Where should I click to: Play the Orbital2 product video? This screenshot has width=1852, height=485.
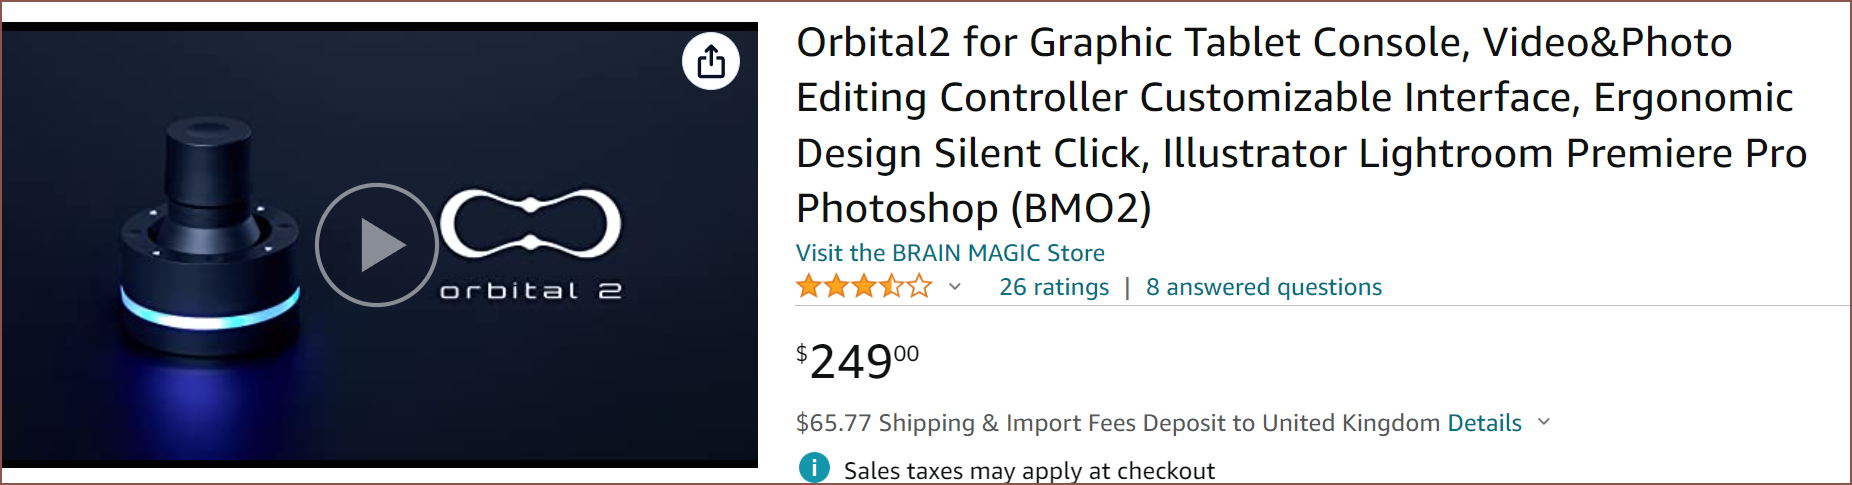click(377, 245)
